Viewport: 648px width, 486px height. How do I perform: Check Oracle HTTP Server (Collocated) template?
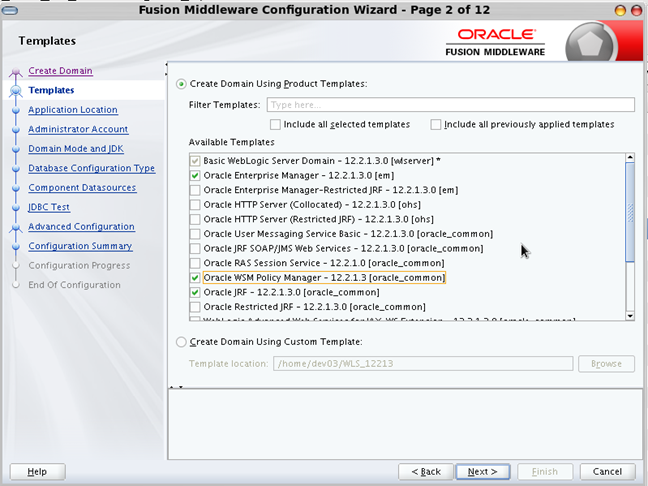(x=195, y=205)
